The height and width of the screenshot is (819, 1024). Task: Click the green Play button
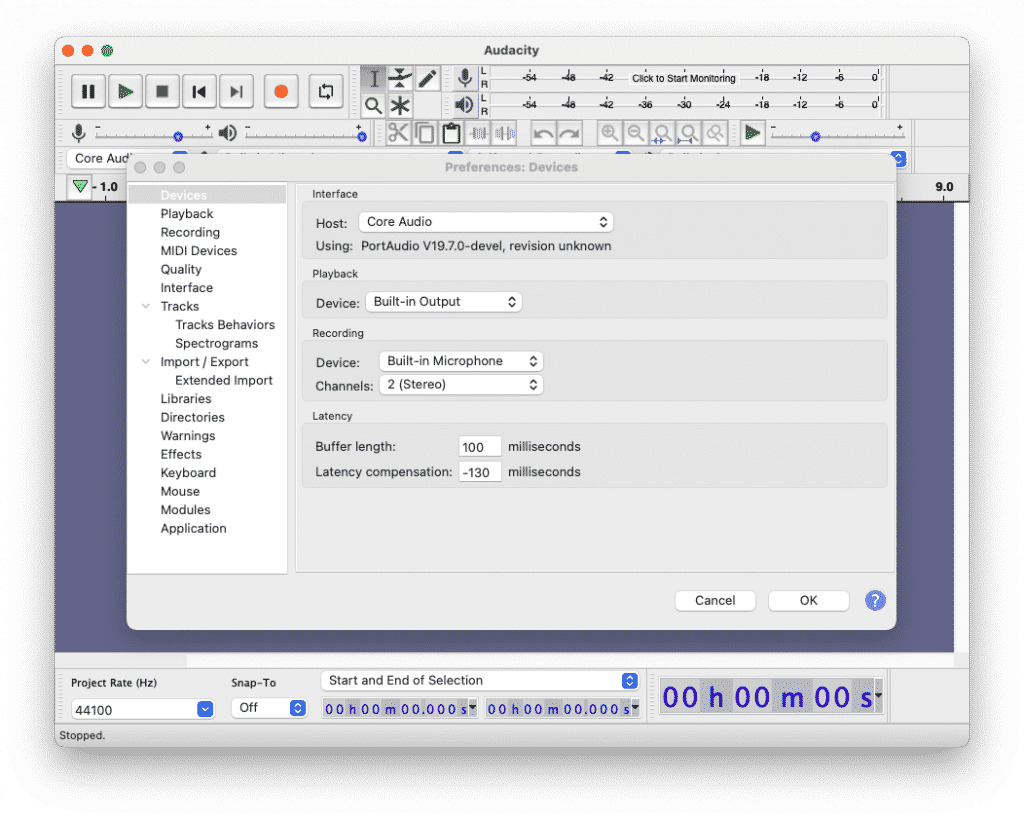(x=125, y=91)
